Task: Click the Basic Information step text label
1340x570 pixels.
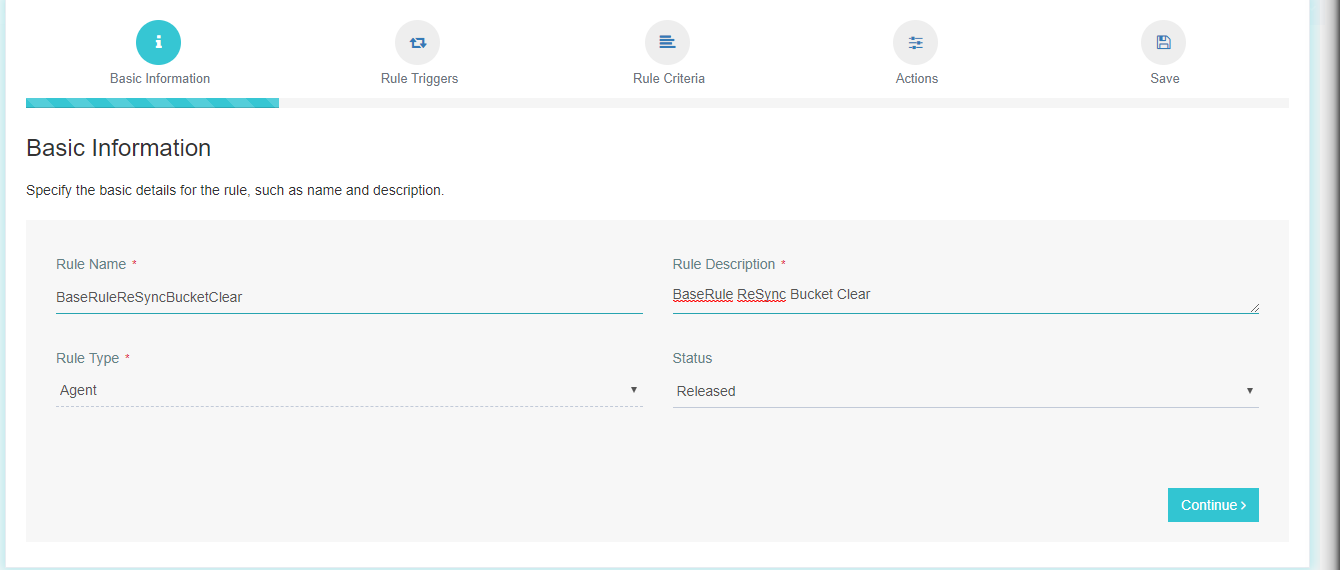Action: [160, 78]
